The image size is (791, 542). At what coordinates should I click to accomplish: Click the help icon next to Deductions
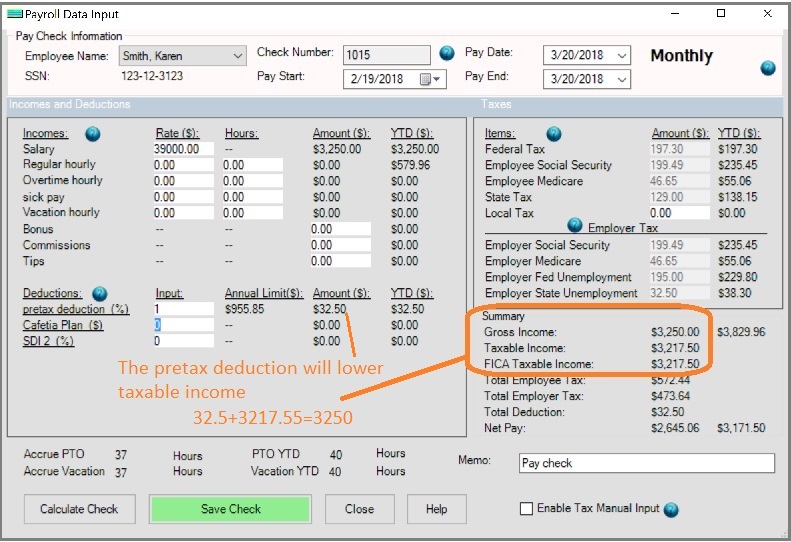click(100, 293)
